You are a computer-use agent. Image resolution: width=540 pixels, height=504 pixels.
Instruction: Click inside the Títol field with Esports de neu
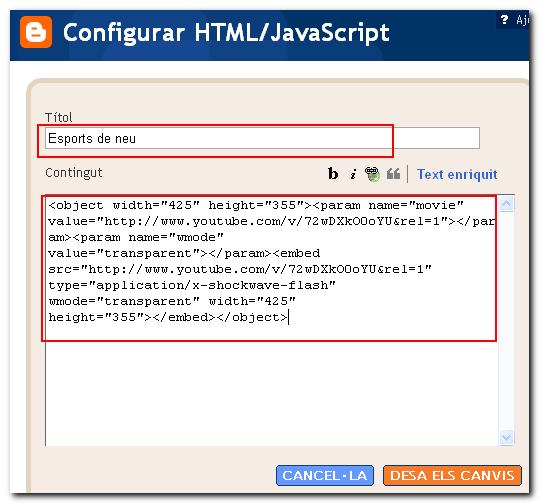click(262, 138)
